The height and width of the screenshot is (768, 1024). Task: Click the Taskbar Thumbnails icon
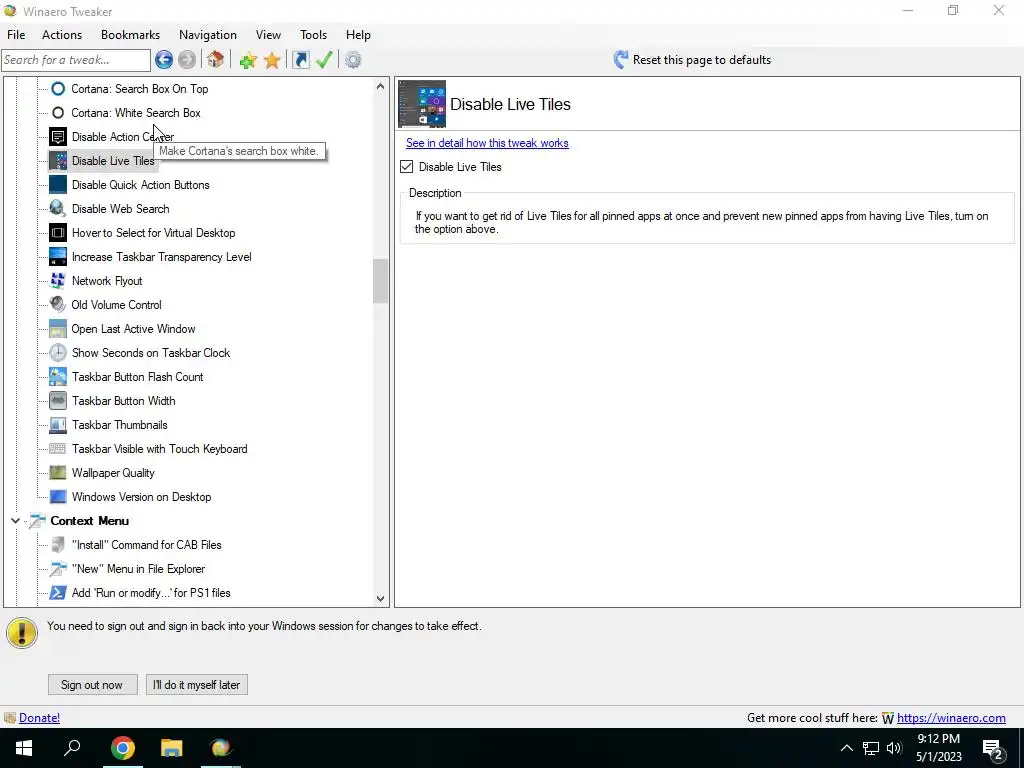click(58, 424)
